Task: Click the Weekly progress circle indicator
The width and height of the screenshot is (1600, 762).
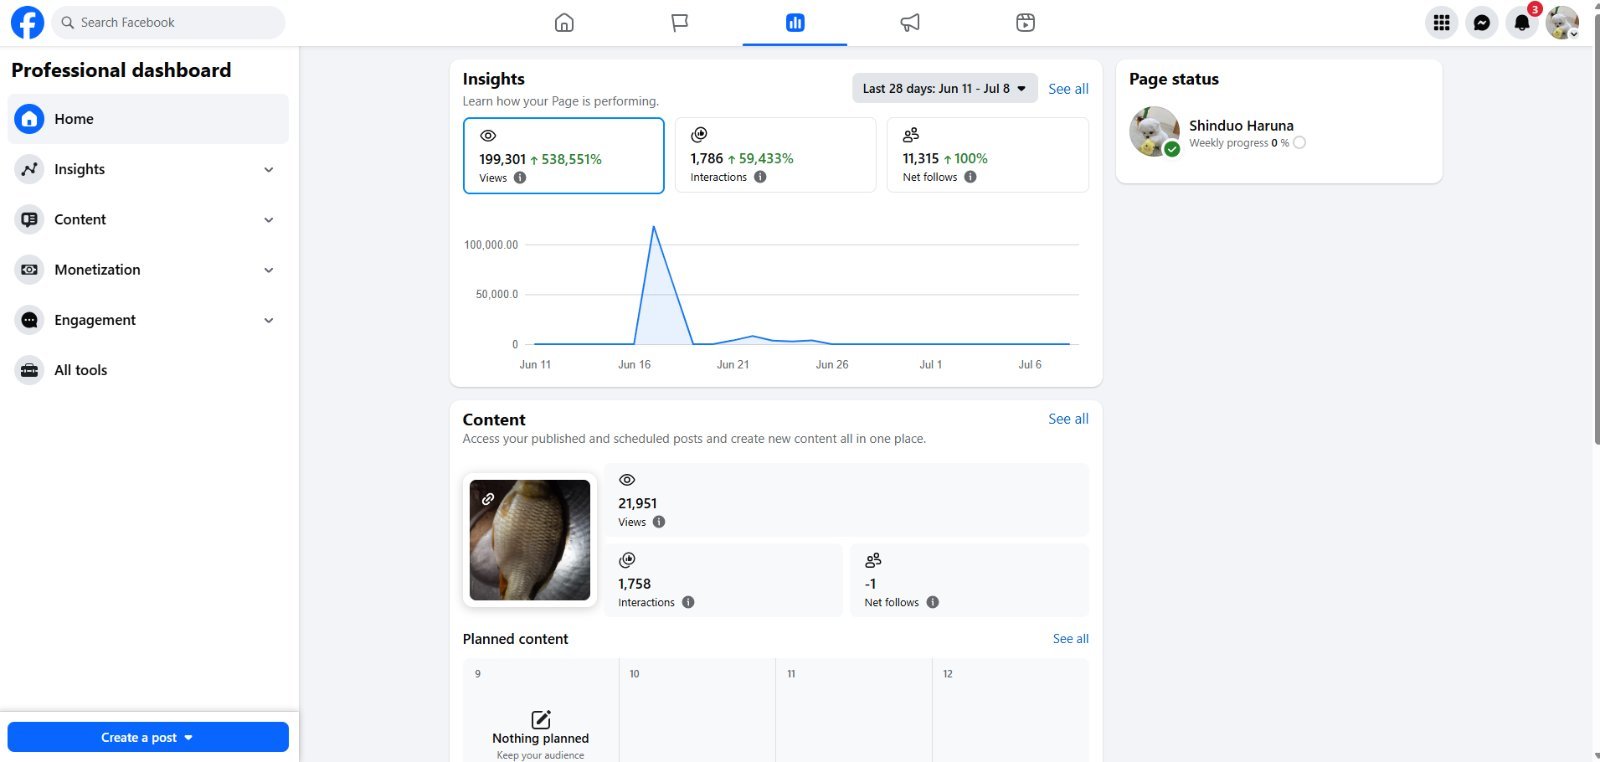Action: point(1299,143)
